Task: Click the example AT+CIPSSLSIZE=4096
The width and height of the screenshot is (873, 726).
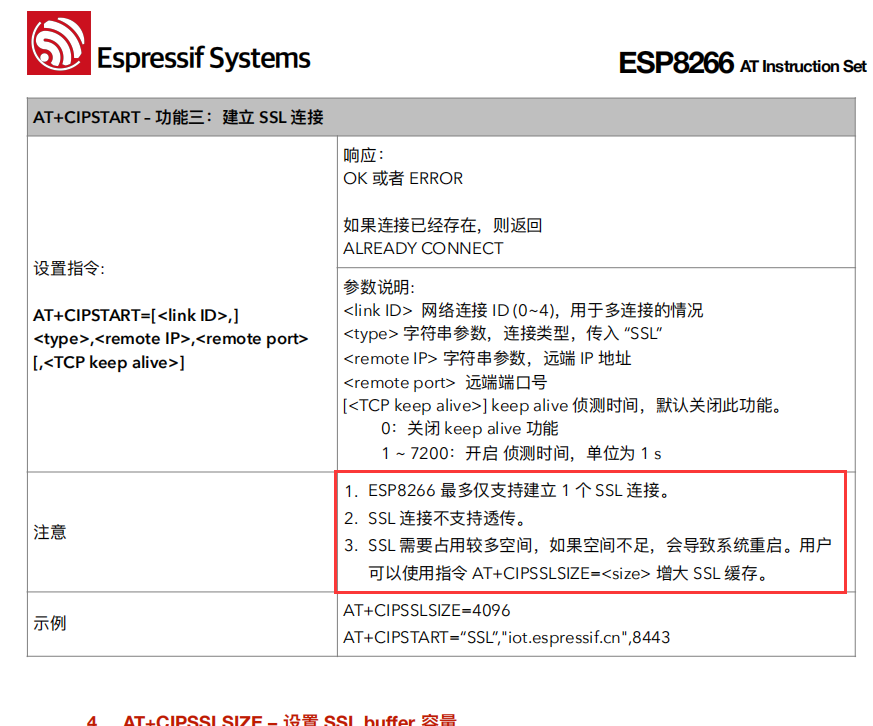Action: pyautogui.click(x=426, y=611)
